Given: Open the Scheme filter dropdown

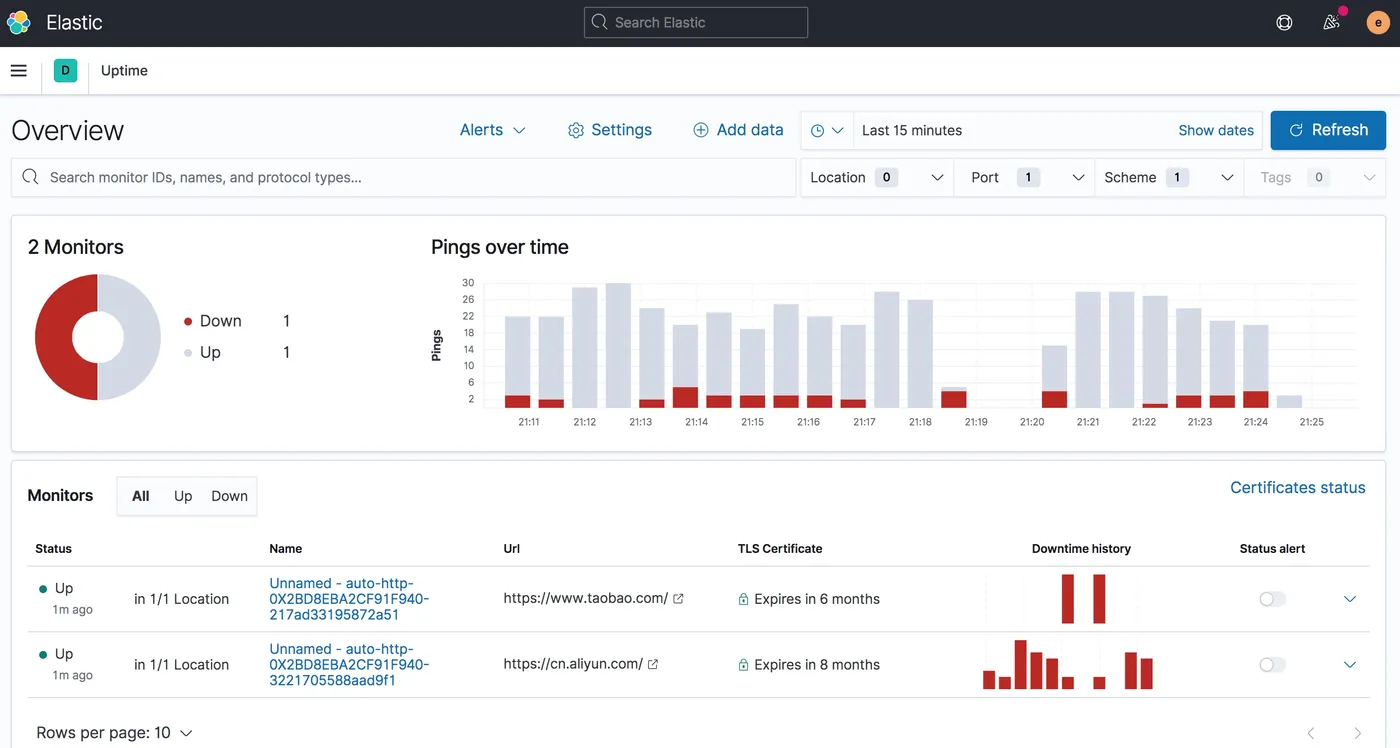Looking at the screenshot, I should (x=1169, y=178).
